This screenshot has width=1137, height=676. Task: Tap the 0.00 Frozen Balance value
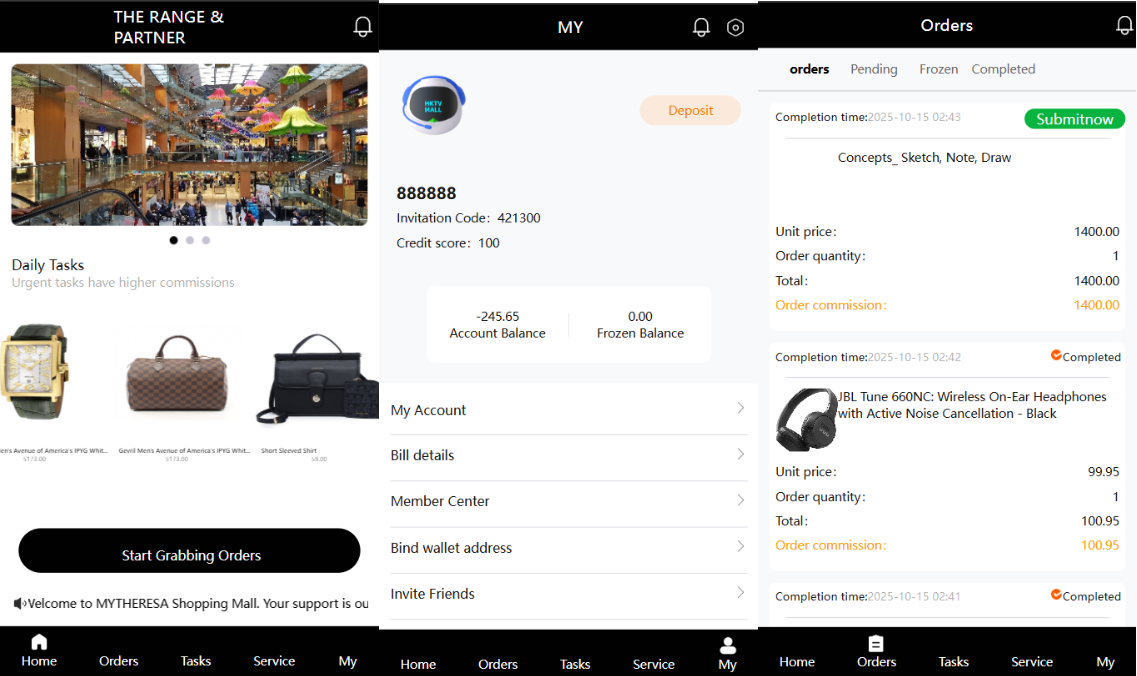click(x=640, y=316)
